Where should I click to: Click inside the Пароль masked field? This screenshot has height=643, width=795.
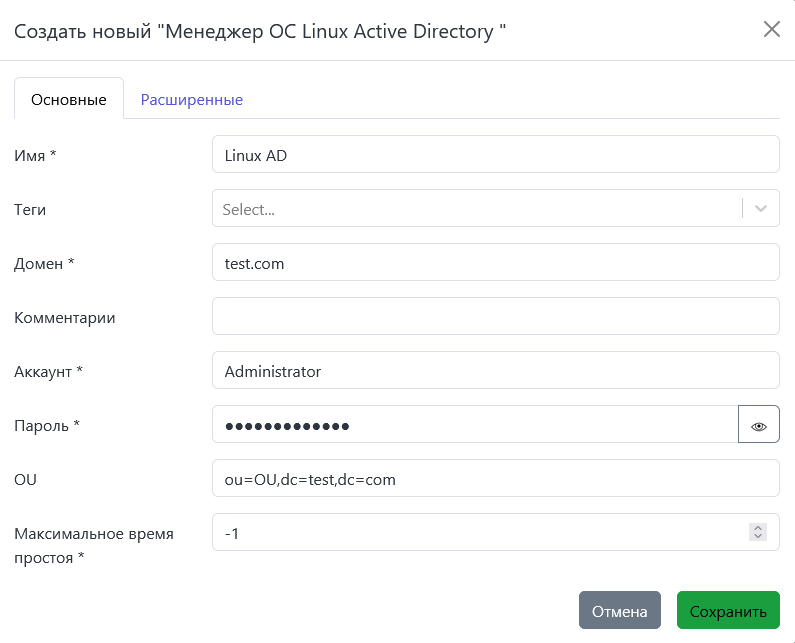point(475,425)
